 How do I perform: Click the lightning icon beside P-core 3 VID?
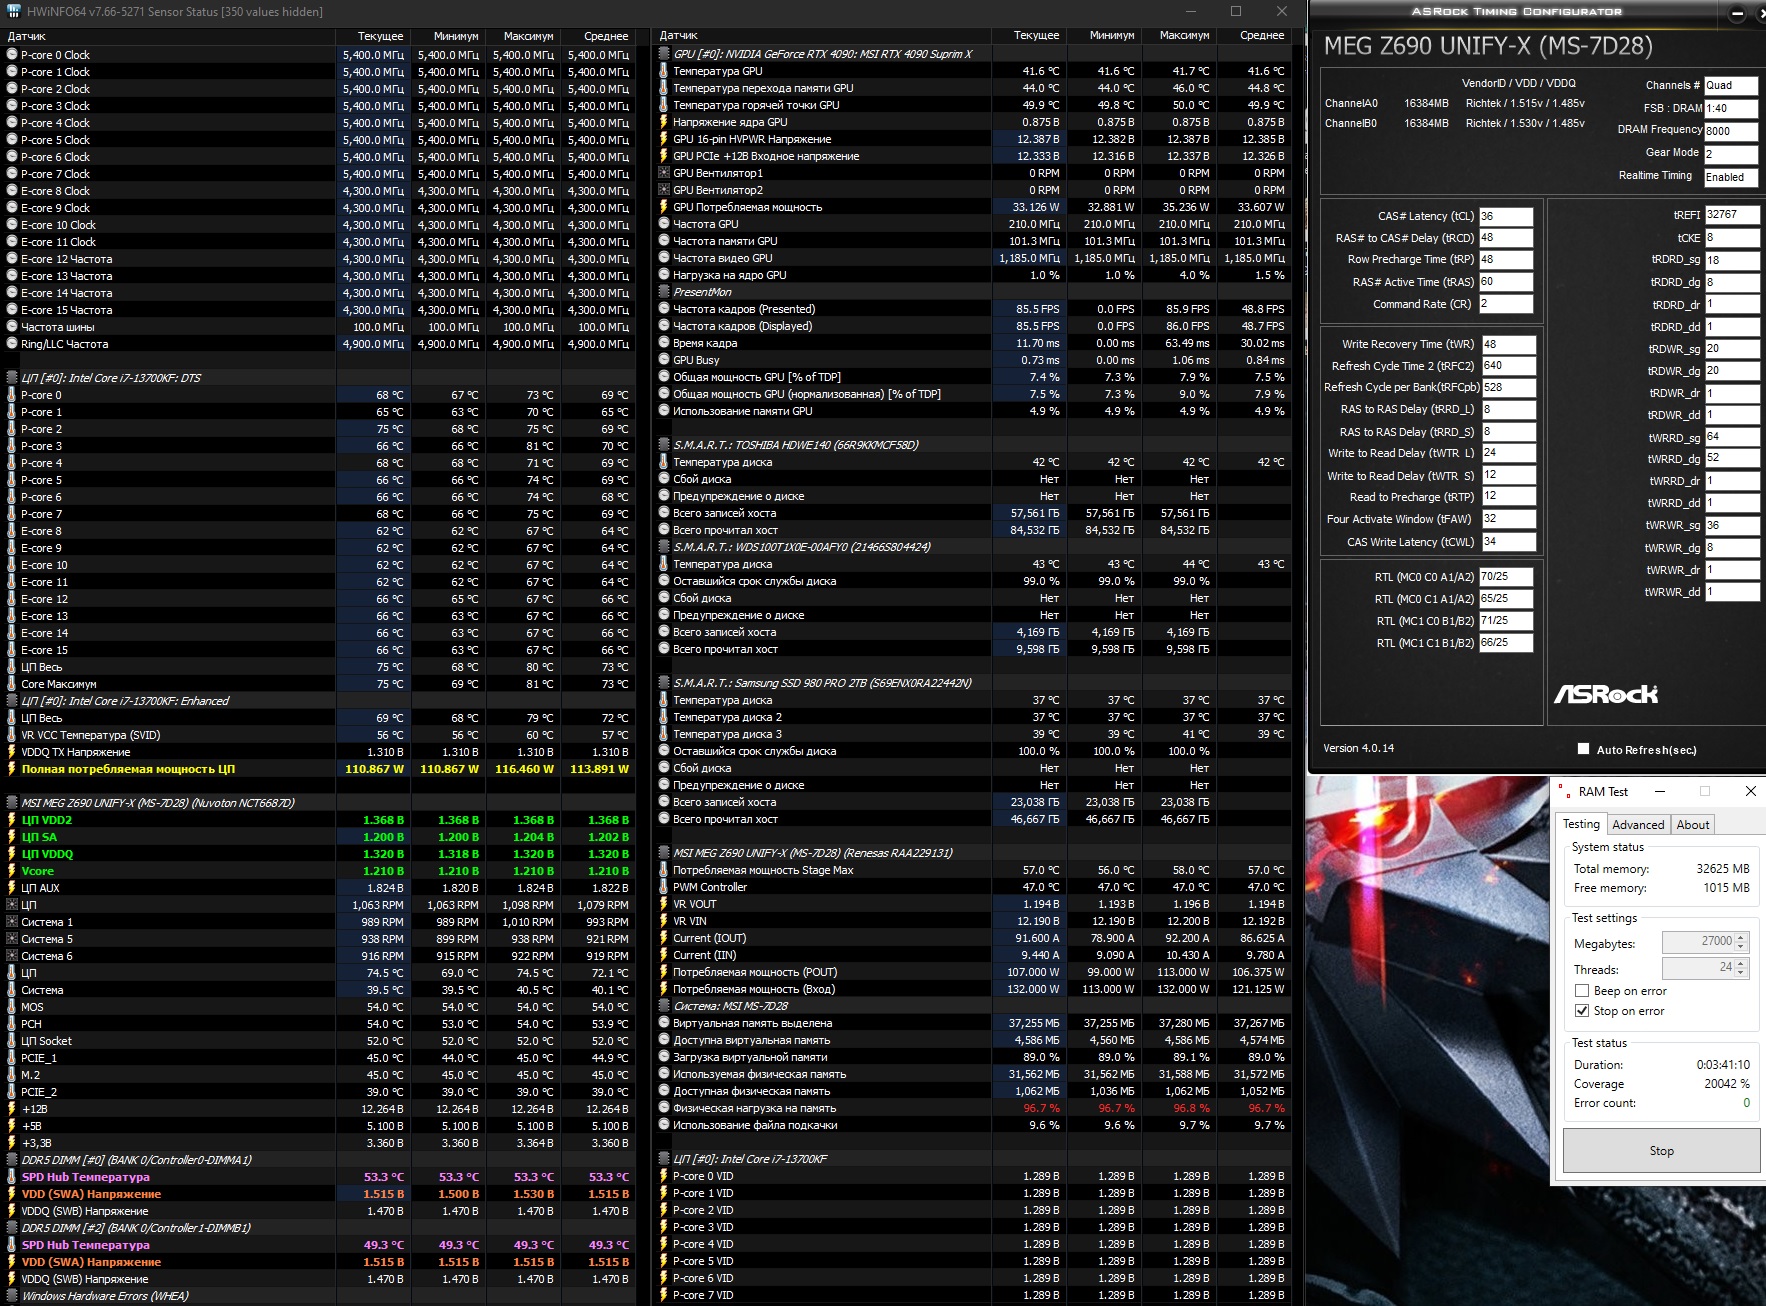coord(664,1227)
